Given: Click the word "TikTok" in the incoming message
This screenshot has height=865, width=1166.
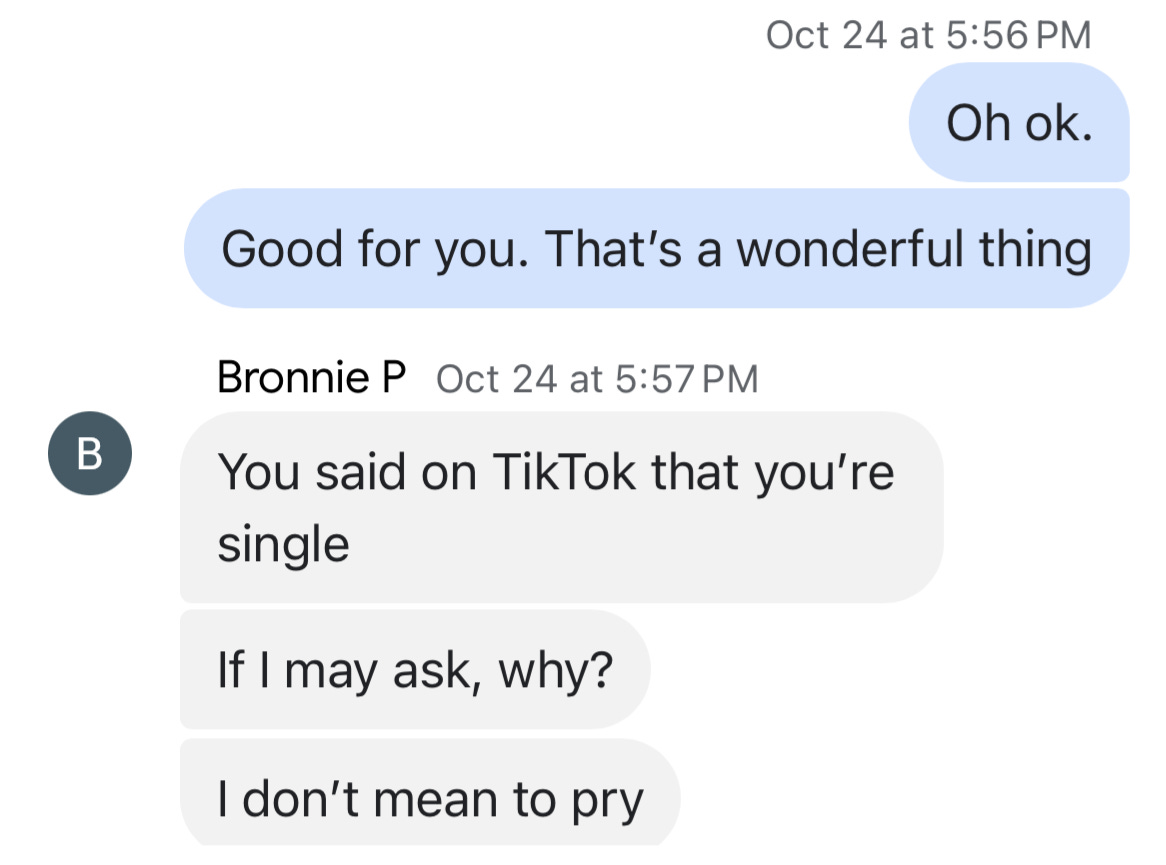Looking at the screenshot, I should pos(564,472).
